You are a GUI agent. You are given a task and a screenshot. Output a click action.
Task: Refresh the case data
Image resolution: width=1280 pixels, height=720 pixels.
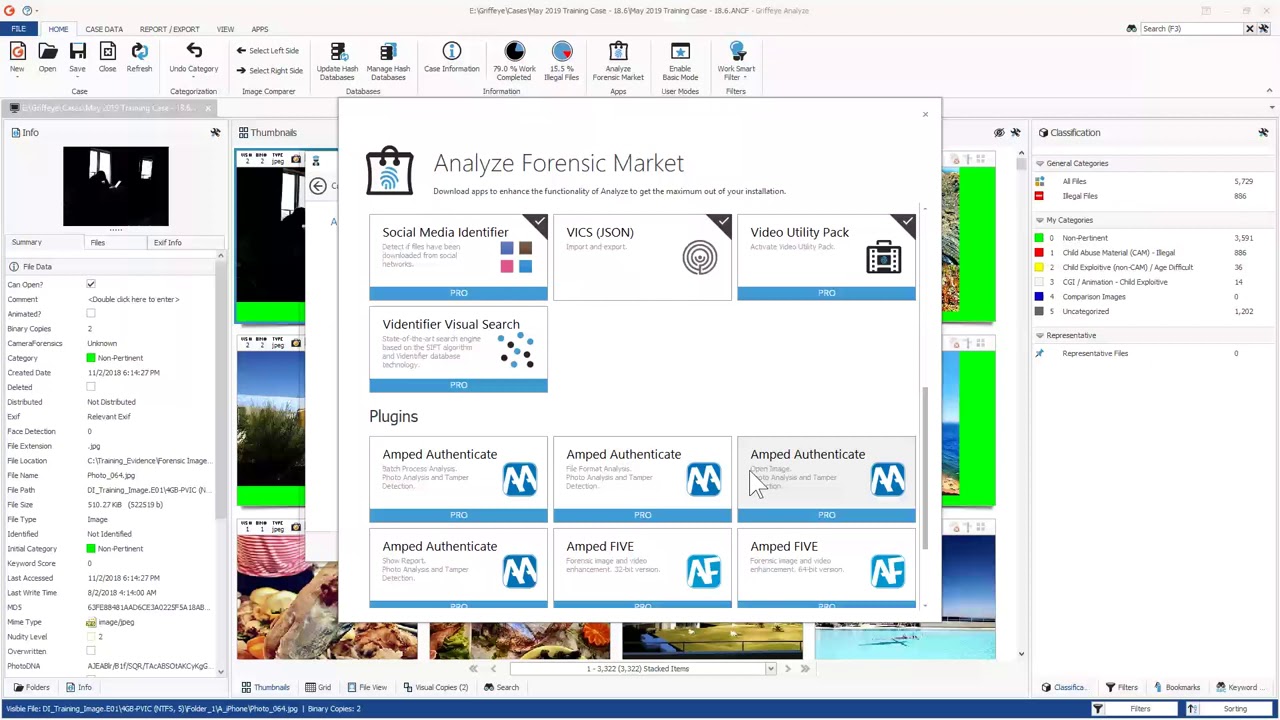click(x=139, y=57)
